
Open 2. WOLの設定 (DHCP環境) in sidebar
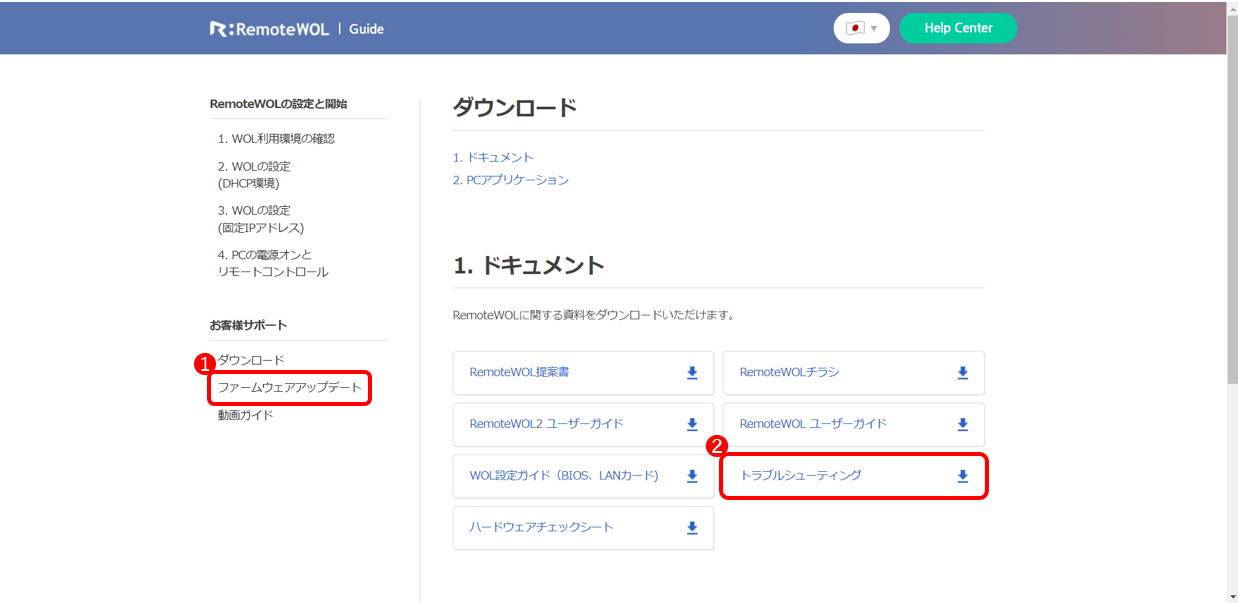[254, 175]
